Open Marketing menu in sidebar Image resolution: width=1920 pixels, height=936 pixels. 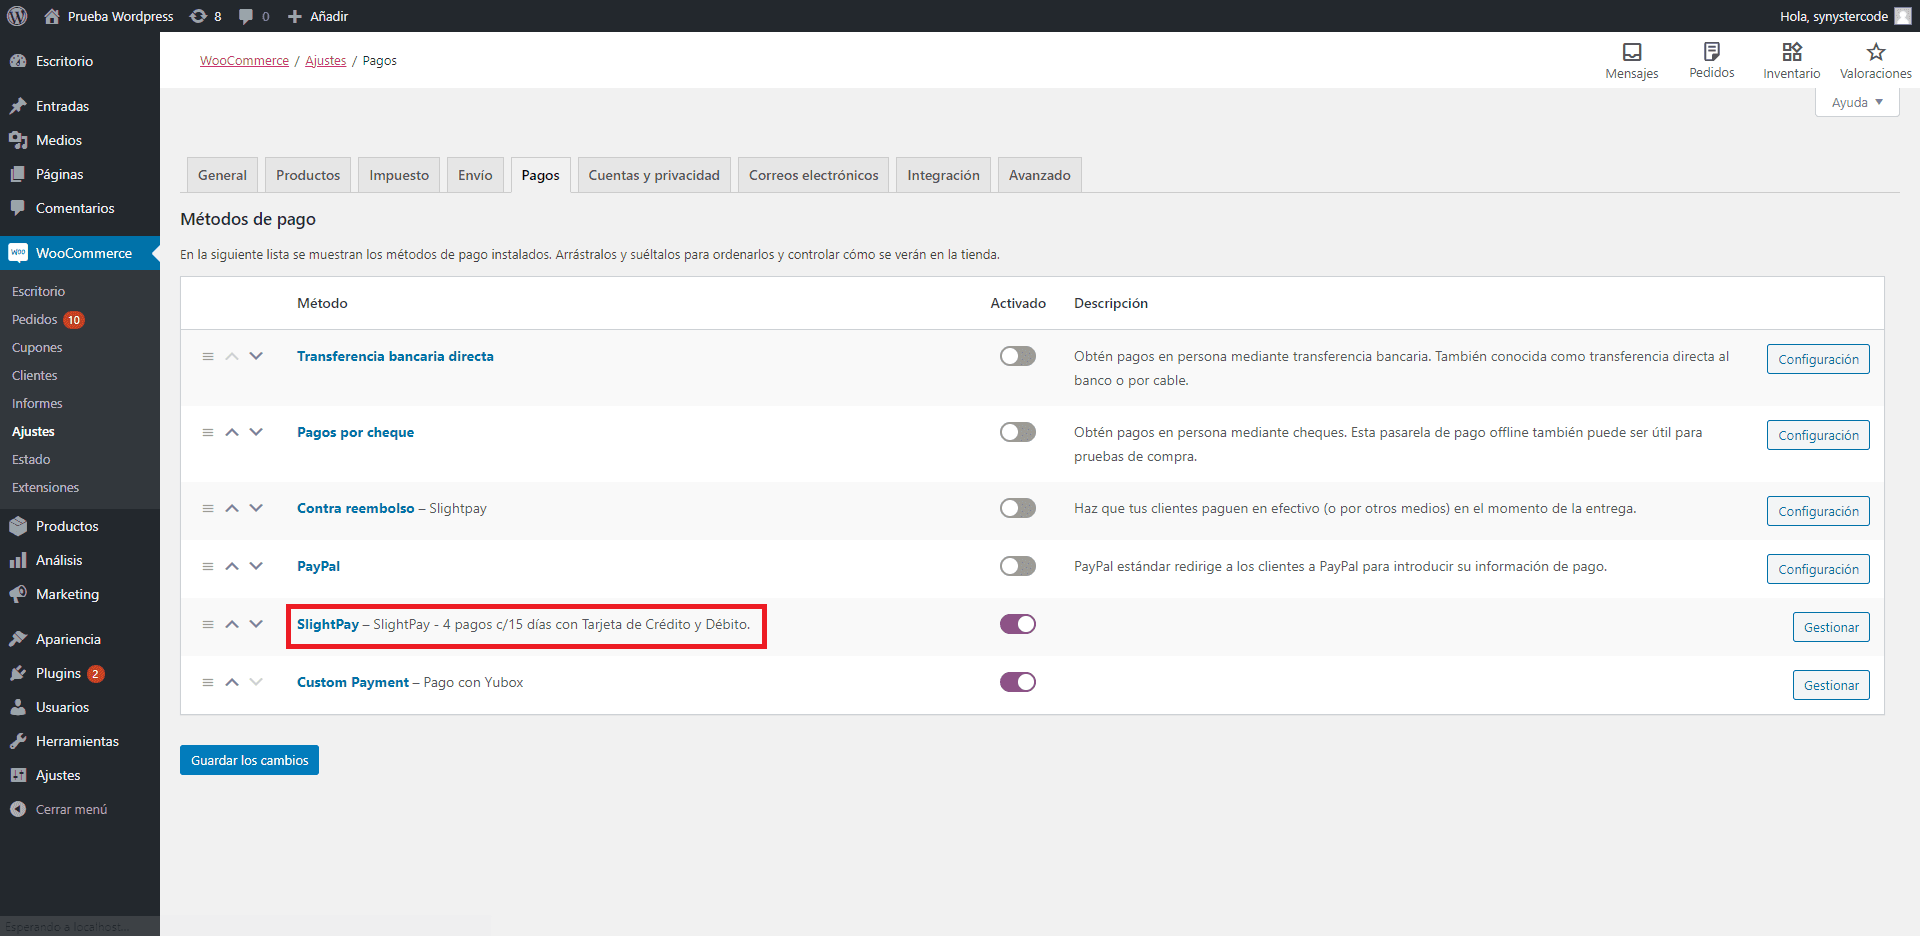80,594
